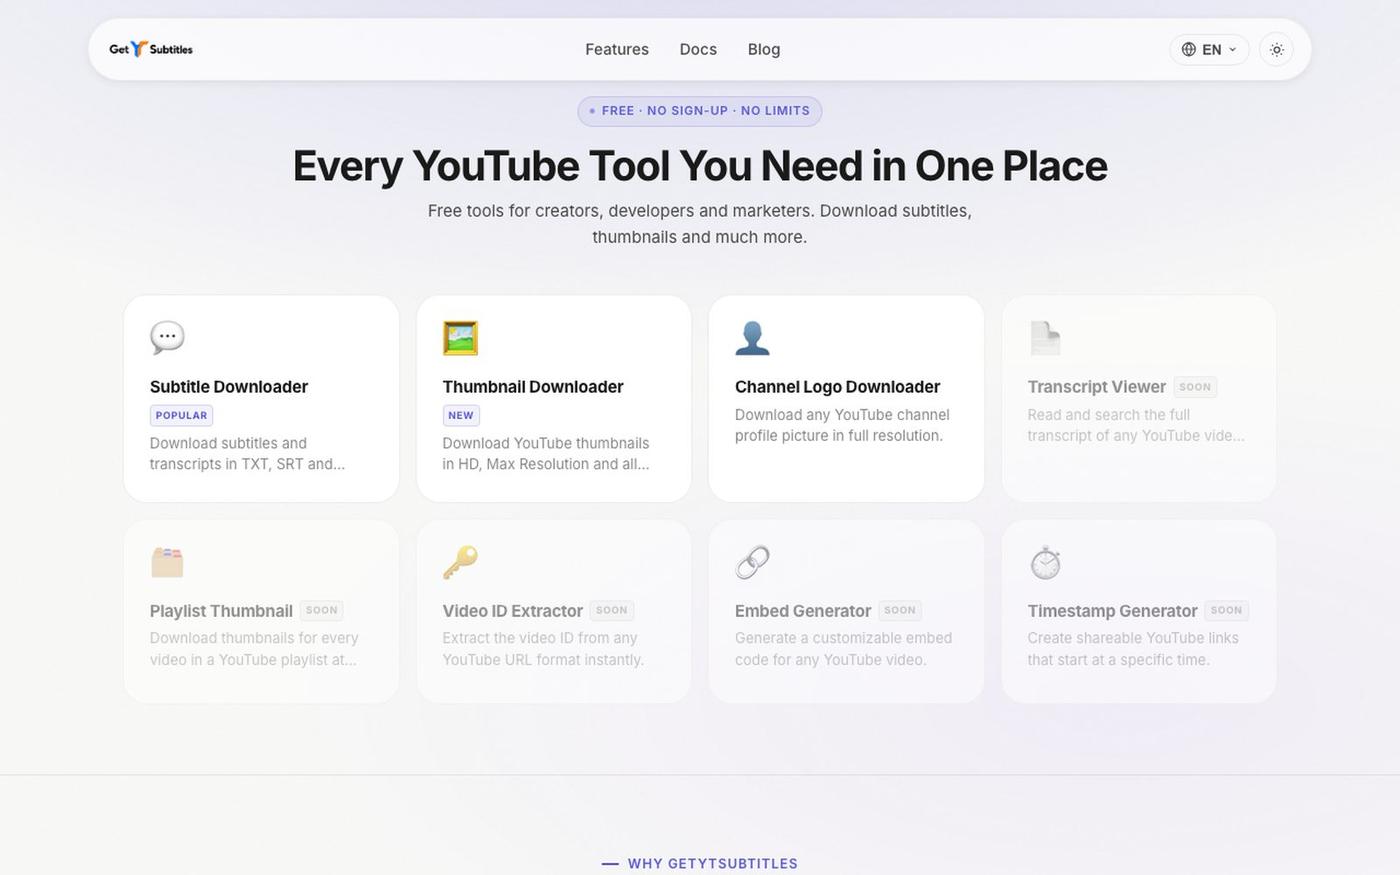Select the Timestamp Generator card title
This screenshot has height=875, width=1400.
(x=1112, y=611)
